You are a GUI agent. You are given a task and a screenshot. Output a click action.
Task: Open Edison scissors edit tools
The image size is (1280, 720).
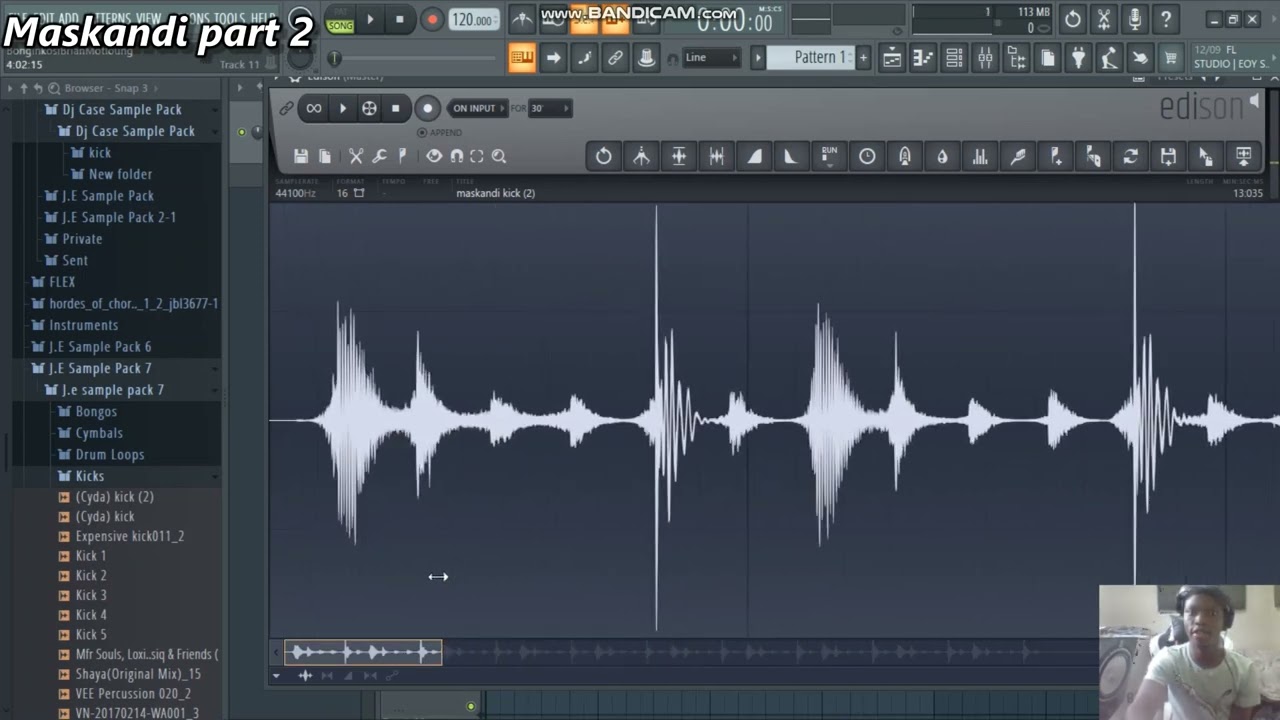(356, 156)
